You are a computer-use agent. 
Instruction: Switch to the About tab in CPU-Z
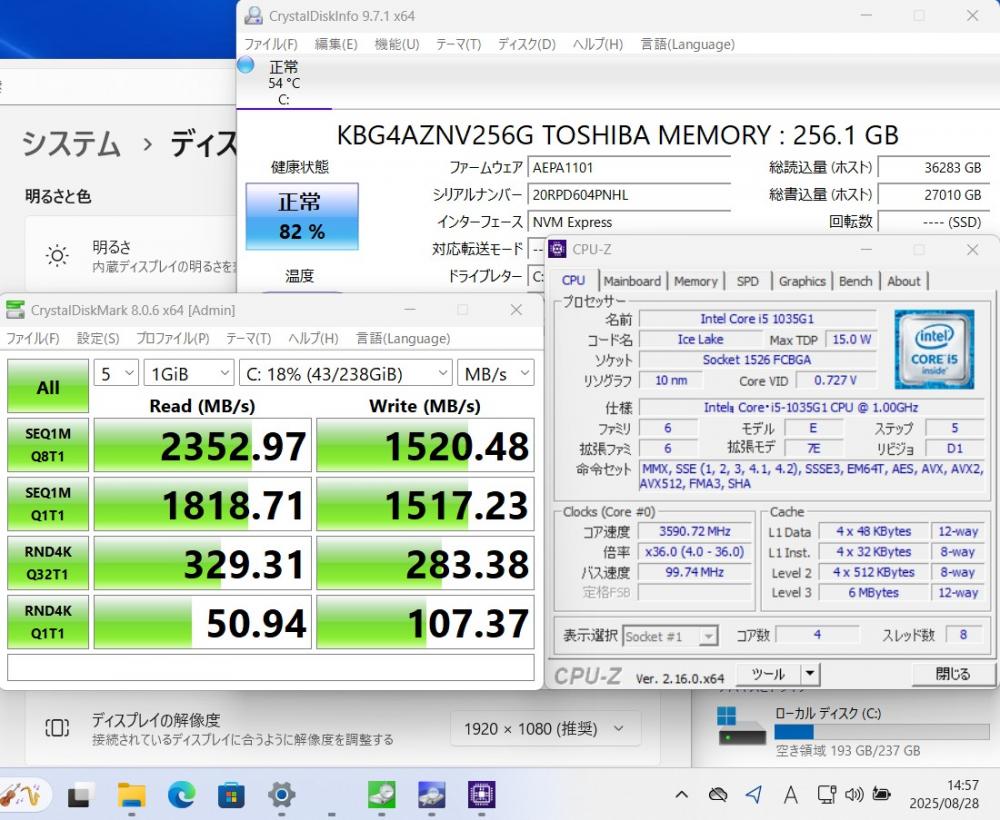[x=904, y=281]
